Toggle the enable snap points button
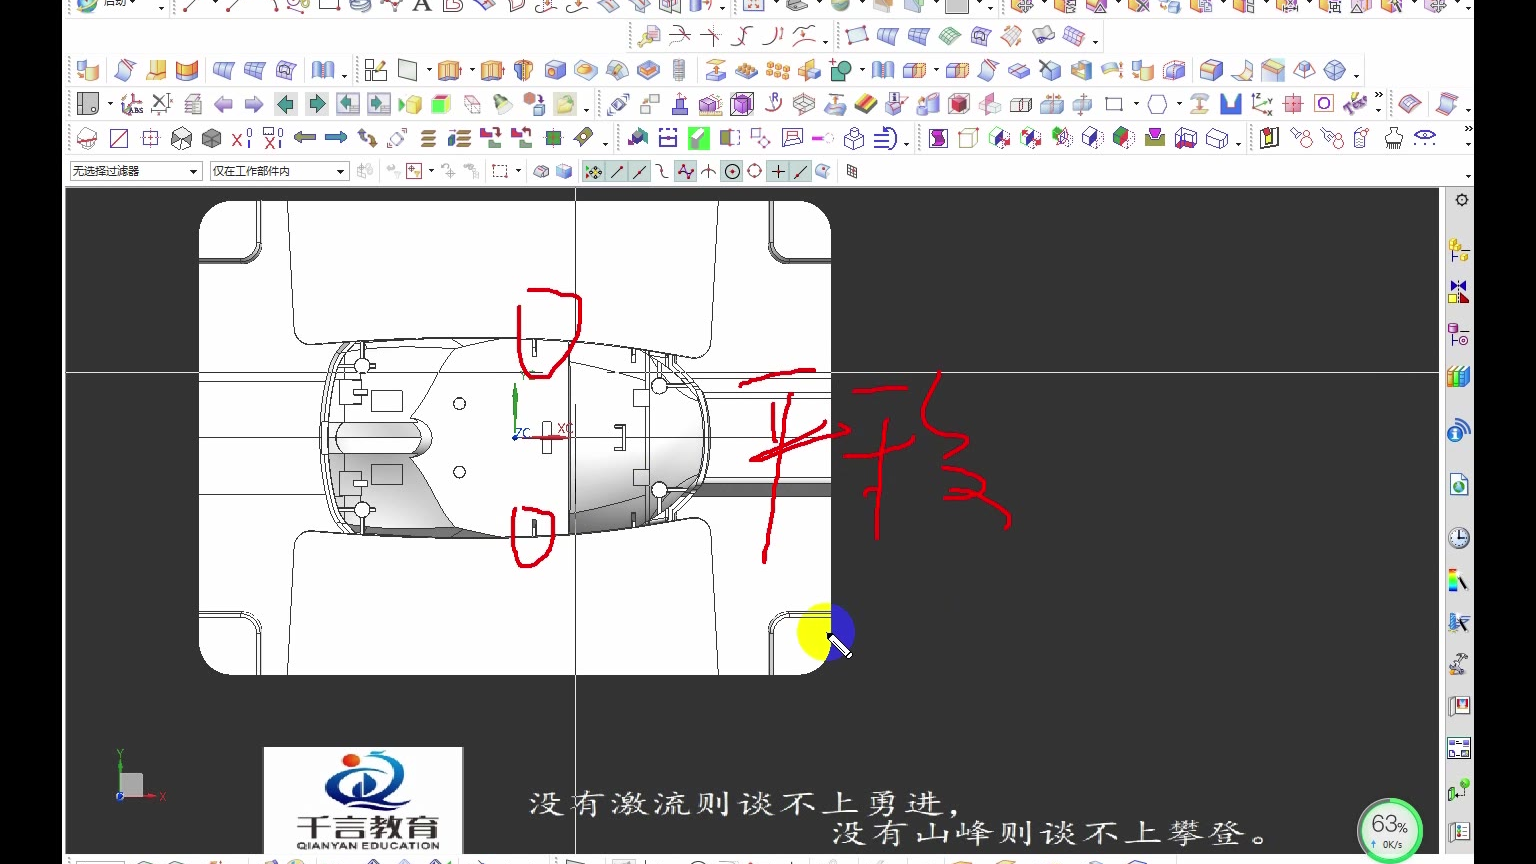Viewport: 1536px width, 864px height. click(x=593, y=172)
